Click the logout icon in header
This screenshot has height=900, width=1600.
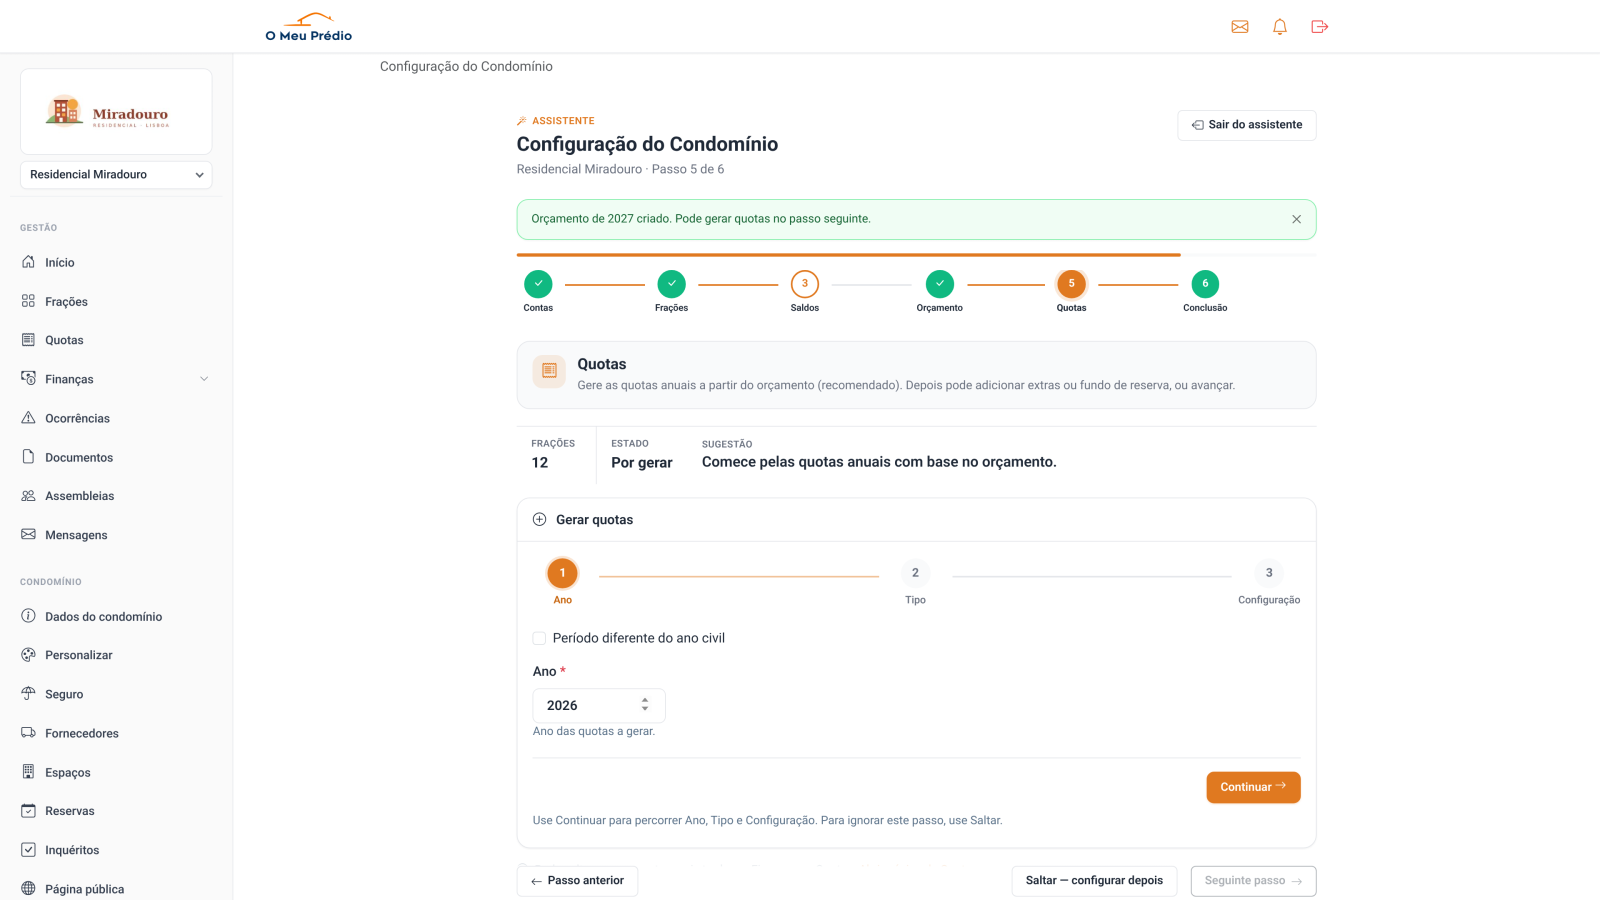tap(1320, 27)
